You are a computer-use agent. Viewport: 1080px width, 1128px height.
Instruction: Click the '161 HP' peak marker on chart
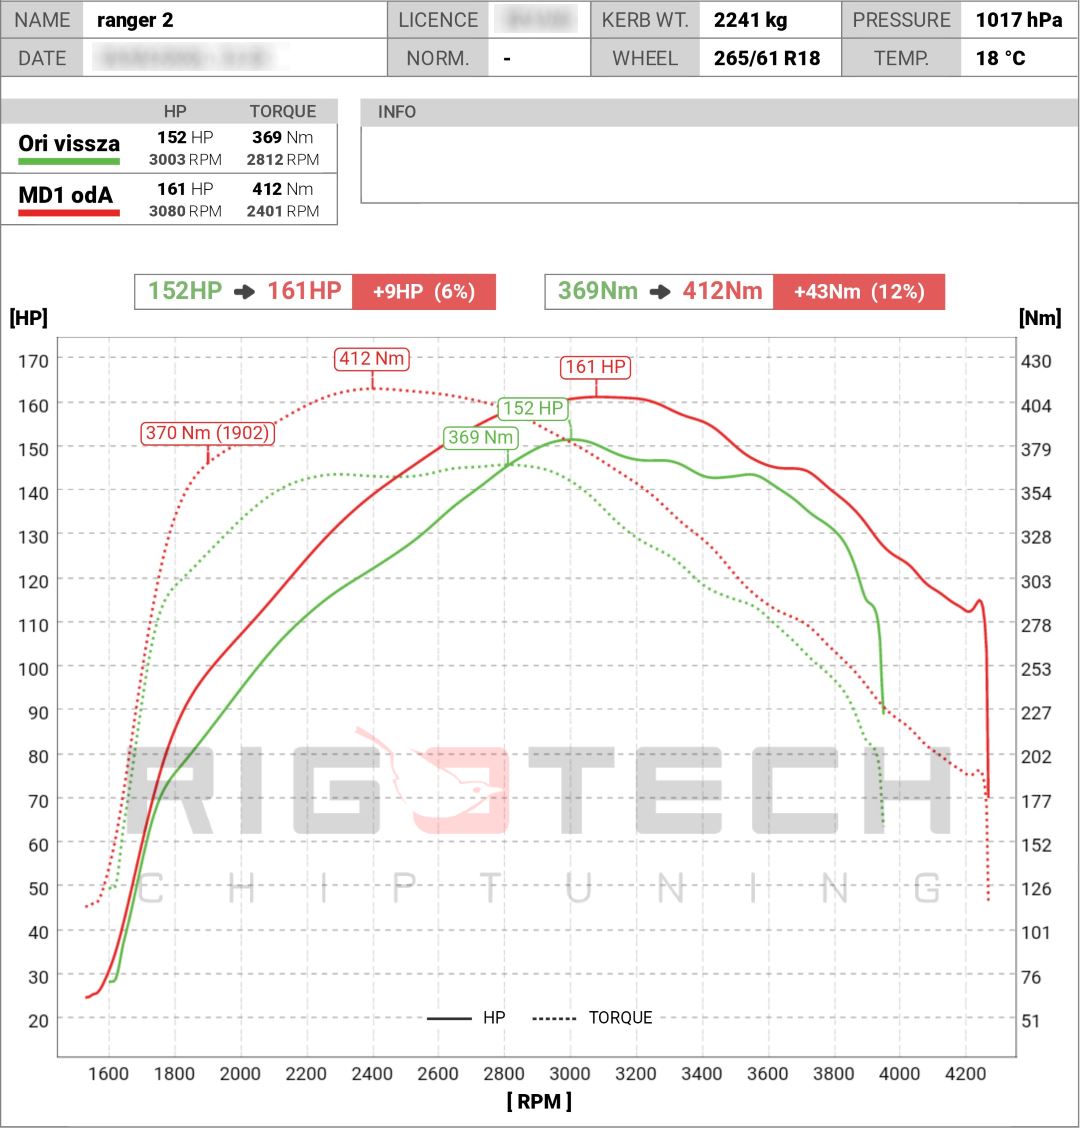tap(596, 367)
